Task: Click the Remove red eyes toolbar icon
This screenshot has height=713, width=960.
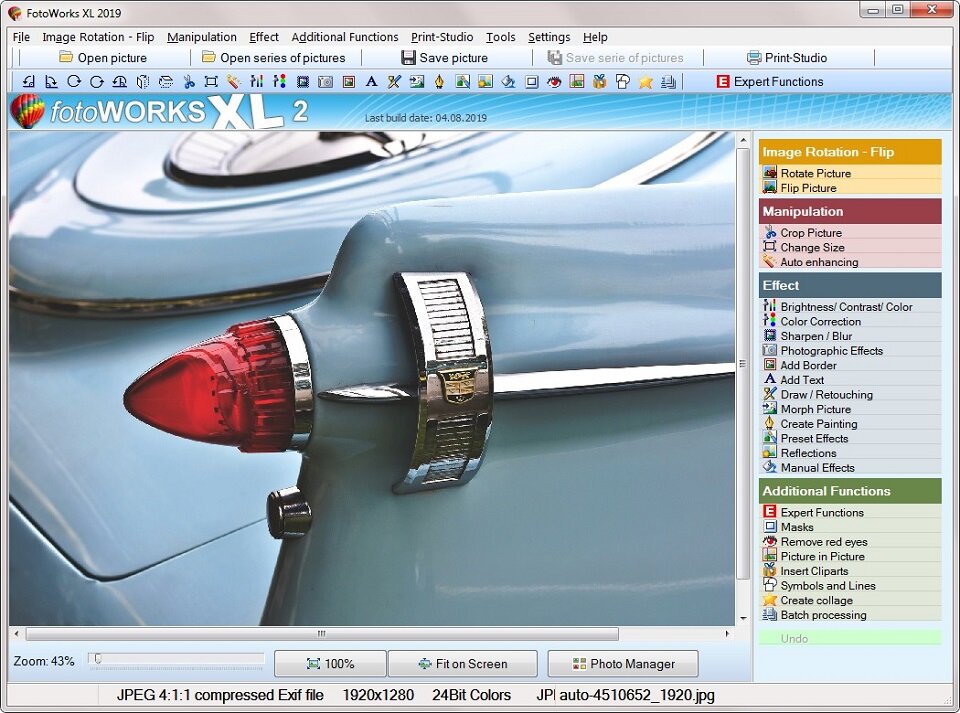Action: pyautogui.click(x=557, y=81)
